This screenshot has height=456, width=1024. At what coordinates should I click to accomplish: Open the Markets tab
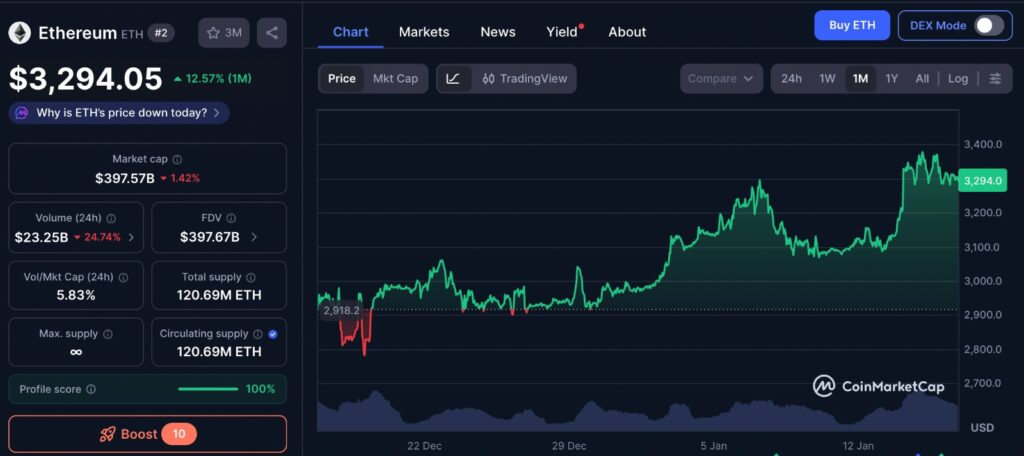424,32
